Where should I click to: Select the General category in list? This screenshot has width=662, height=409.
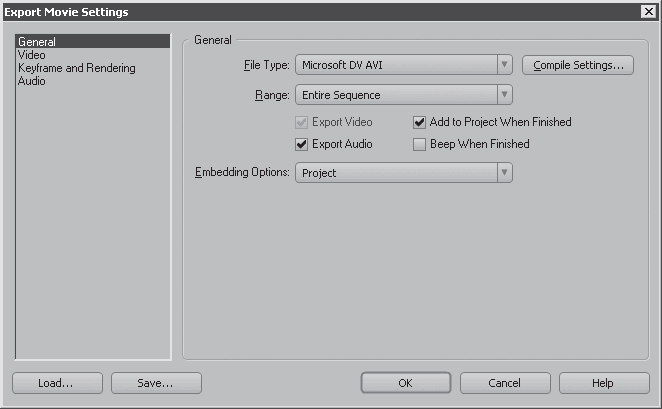[93, 41]
